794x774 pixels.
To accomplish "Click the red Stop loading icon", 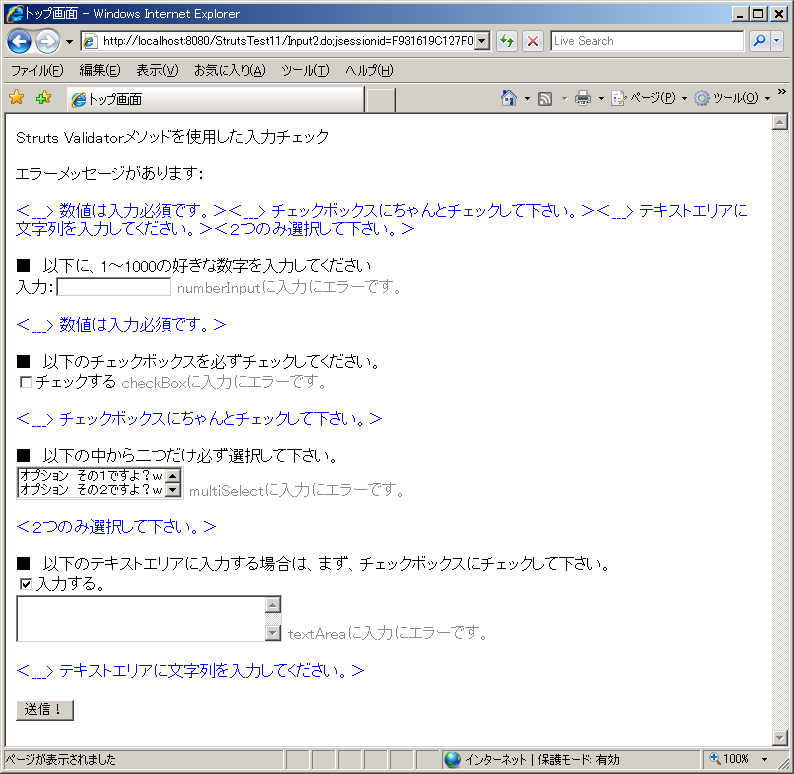I will [533, 41].
